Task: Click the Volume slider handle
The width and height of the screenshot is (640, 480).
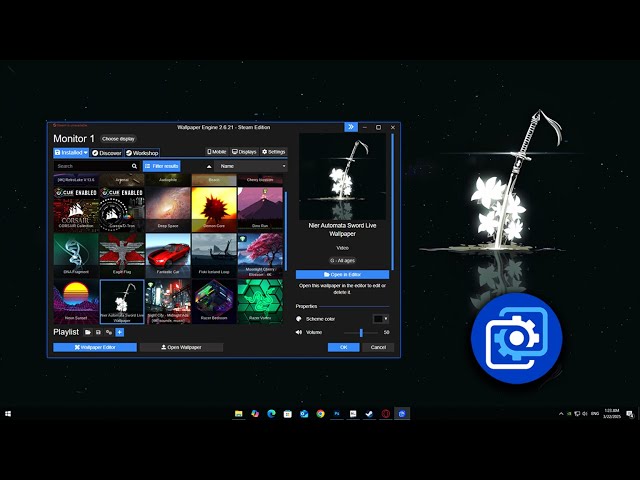Action: 361,333
